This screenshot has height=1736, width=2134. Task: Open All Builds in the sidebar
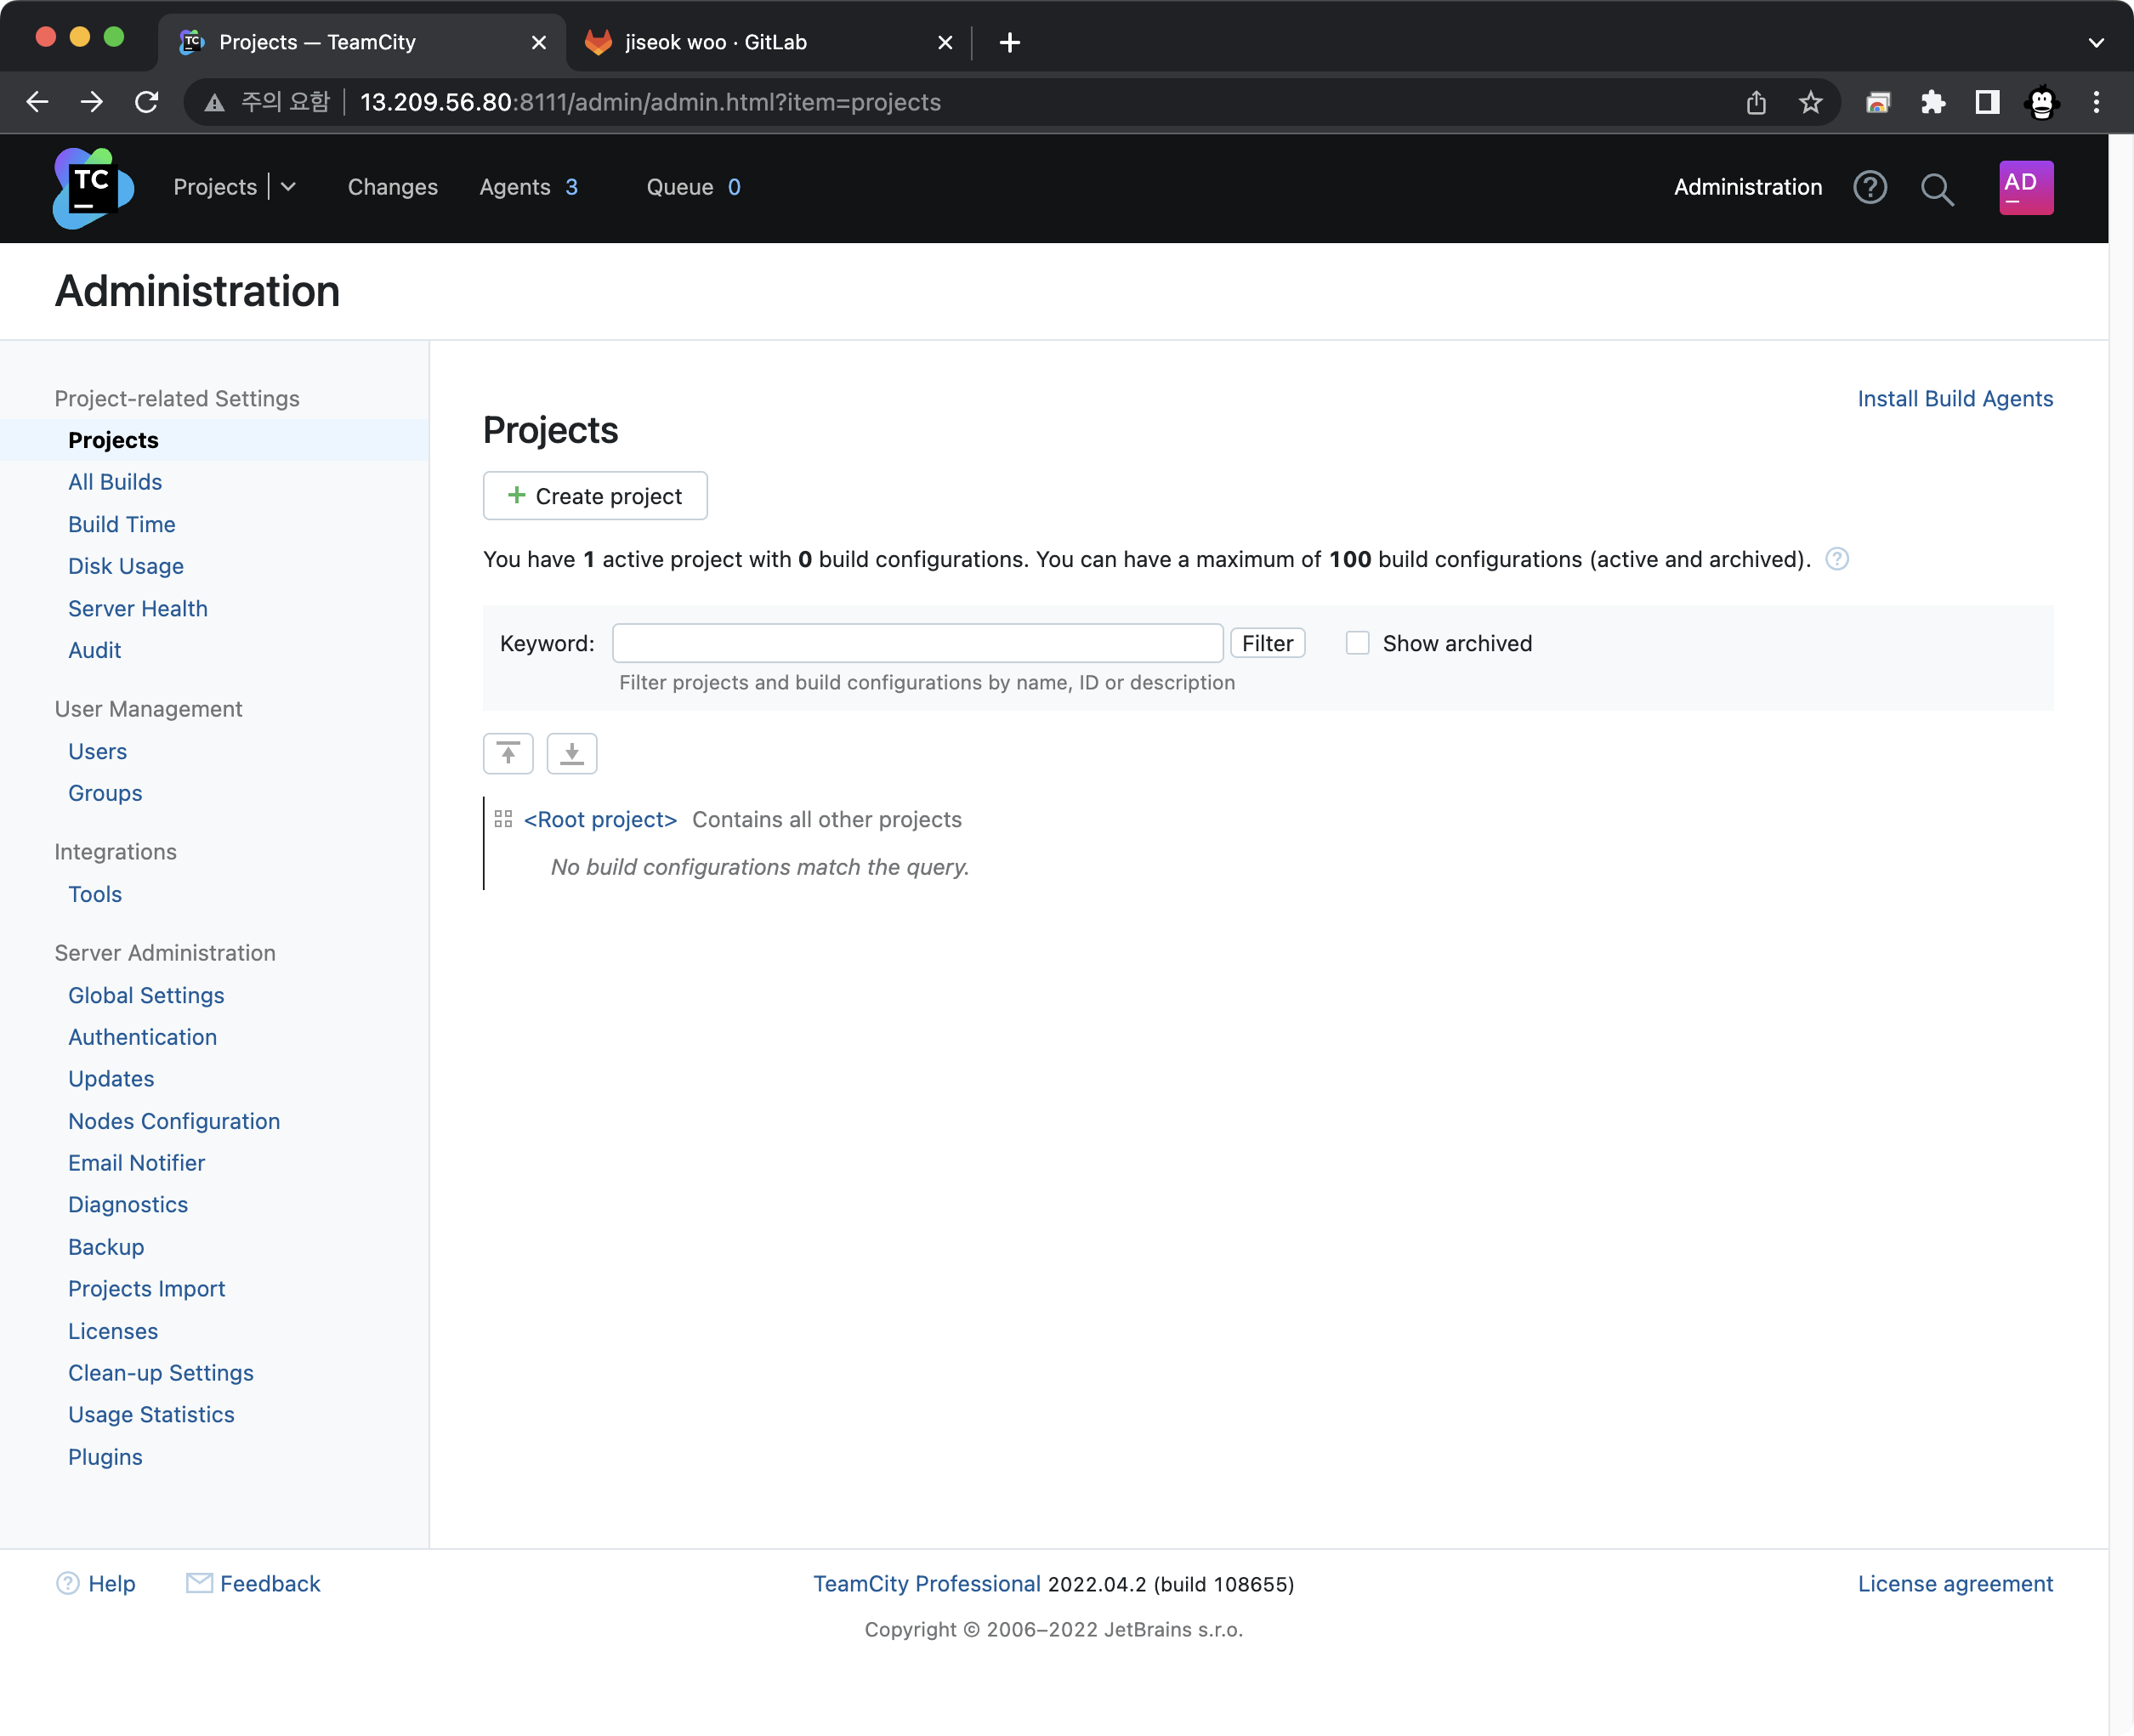[x=115, y=482]
